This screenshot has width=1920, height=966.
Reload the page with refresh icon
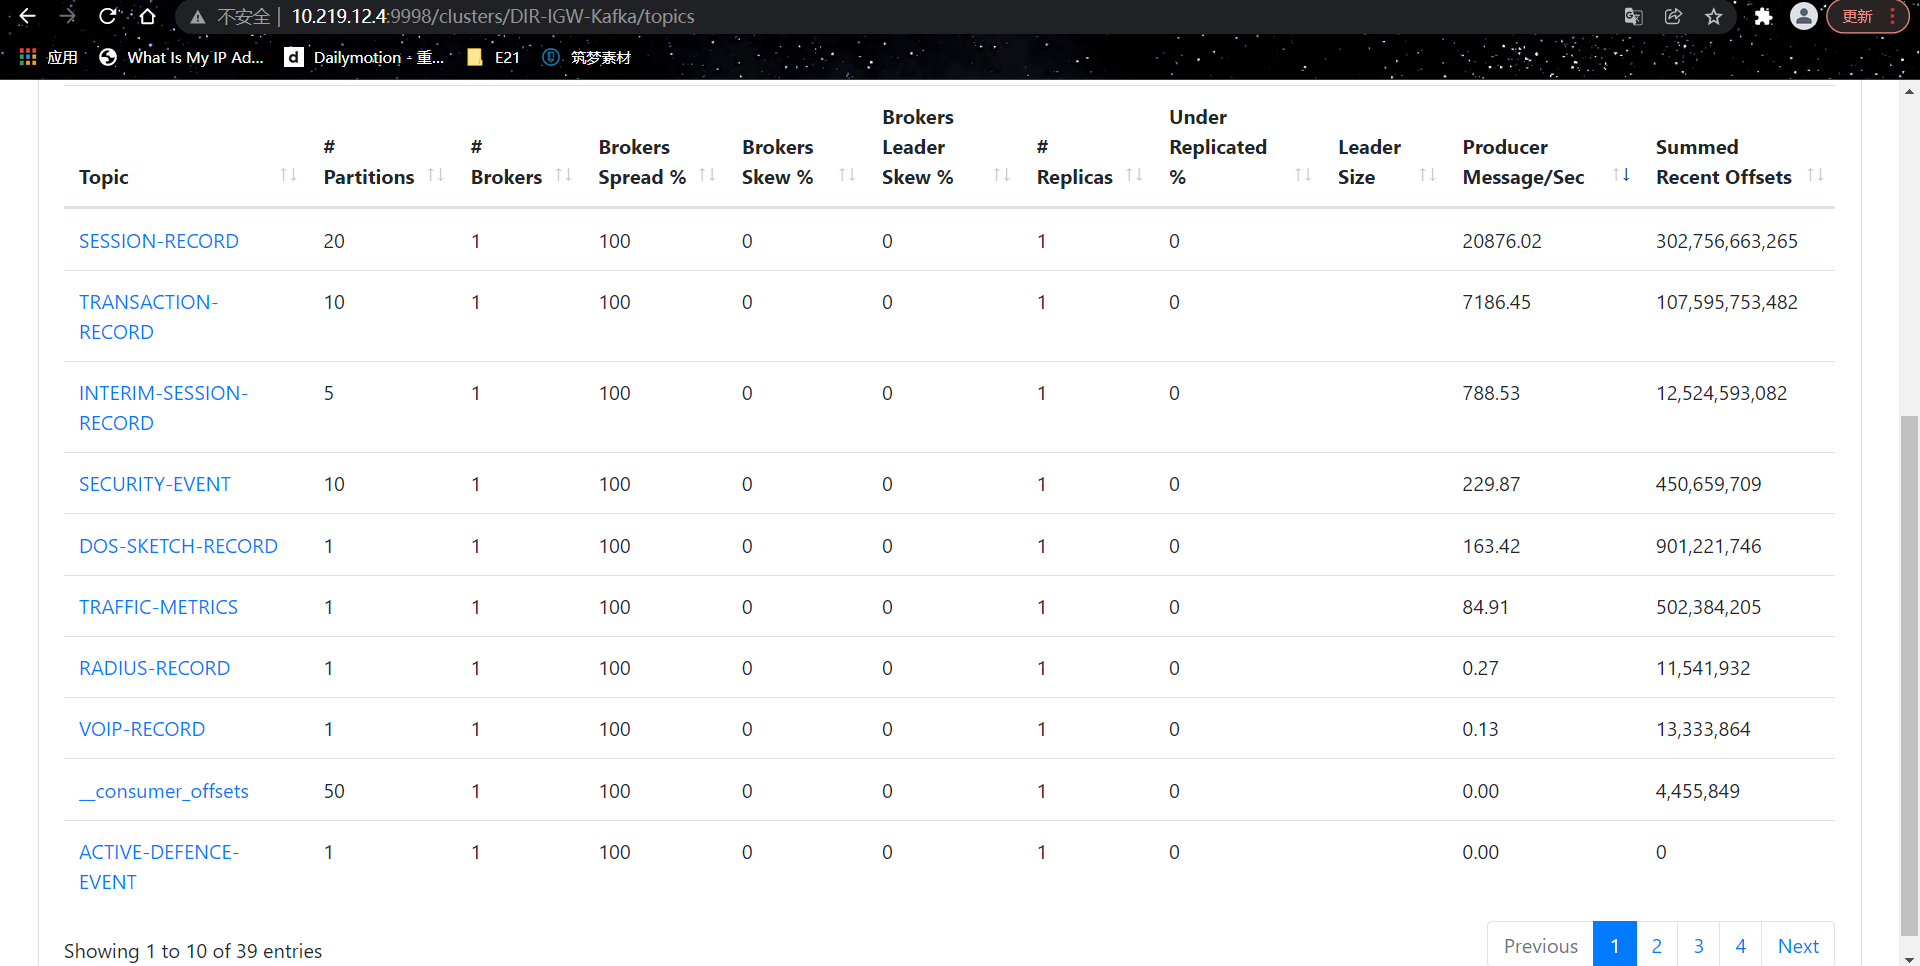[108, 17]
